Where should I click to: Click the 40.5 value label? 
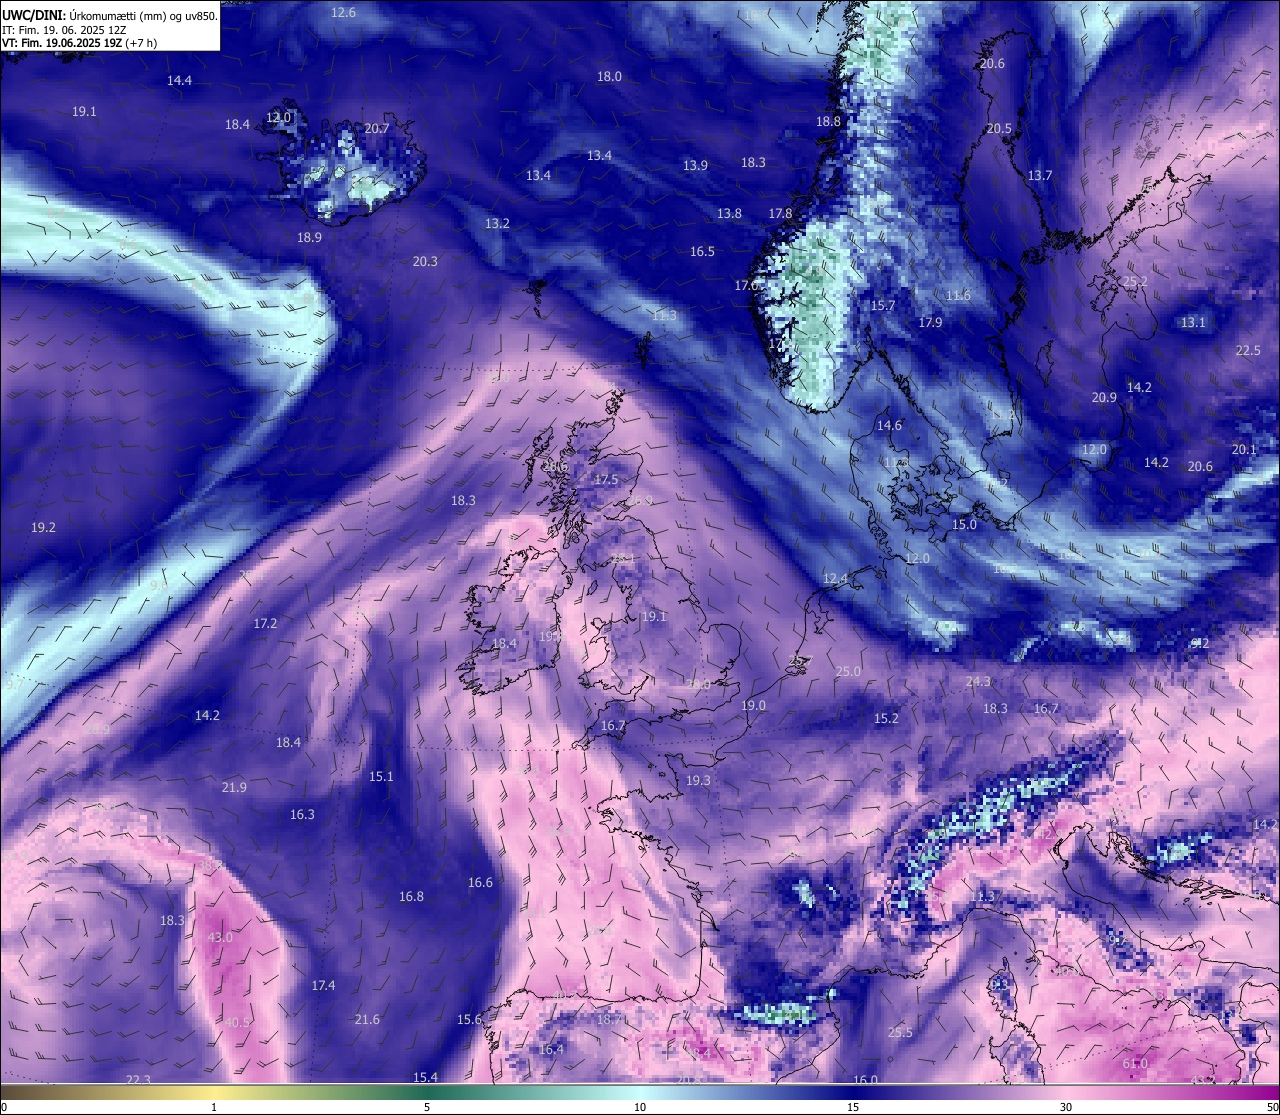[237, 1022]
